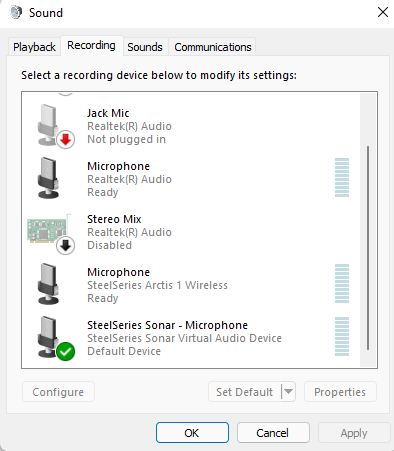
Task: Click the Configure button
Action: (x=58, y=392)
